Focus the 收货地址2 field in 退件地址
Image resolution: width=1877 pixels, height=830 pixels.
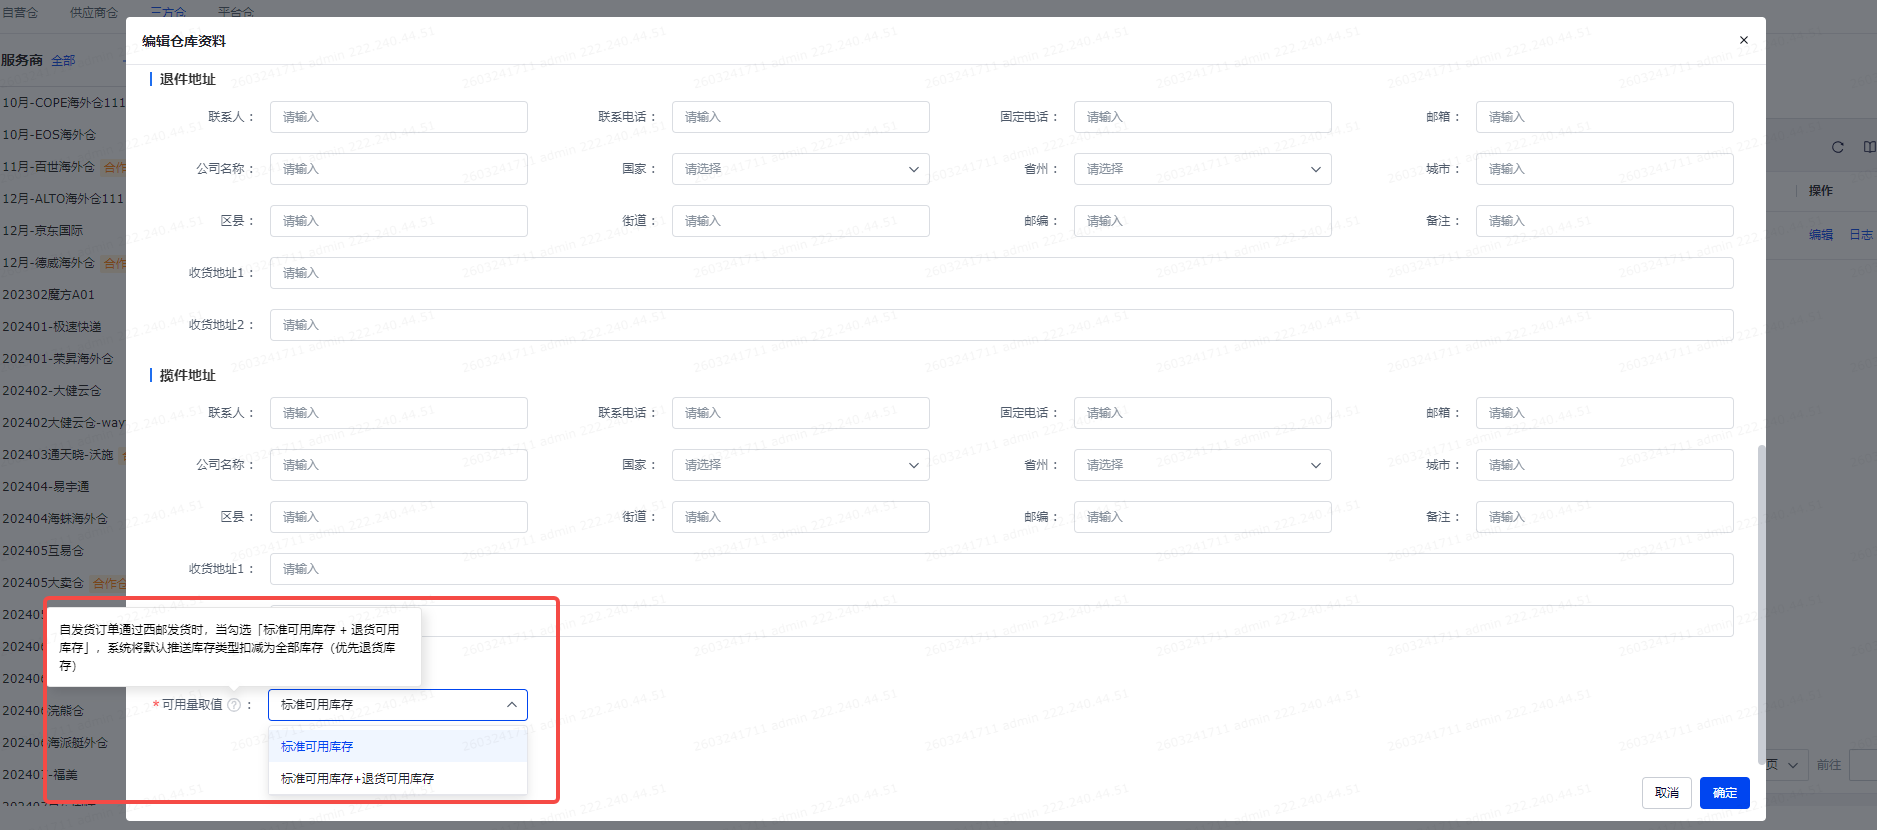click(x=1001, y=325)
